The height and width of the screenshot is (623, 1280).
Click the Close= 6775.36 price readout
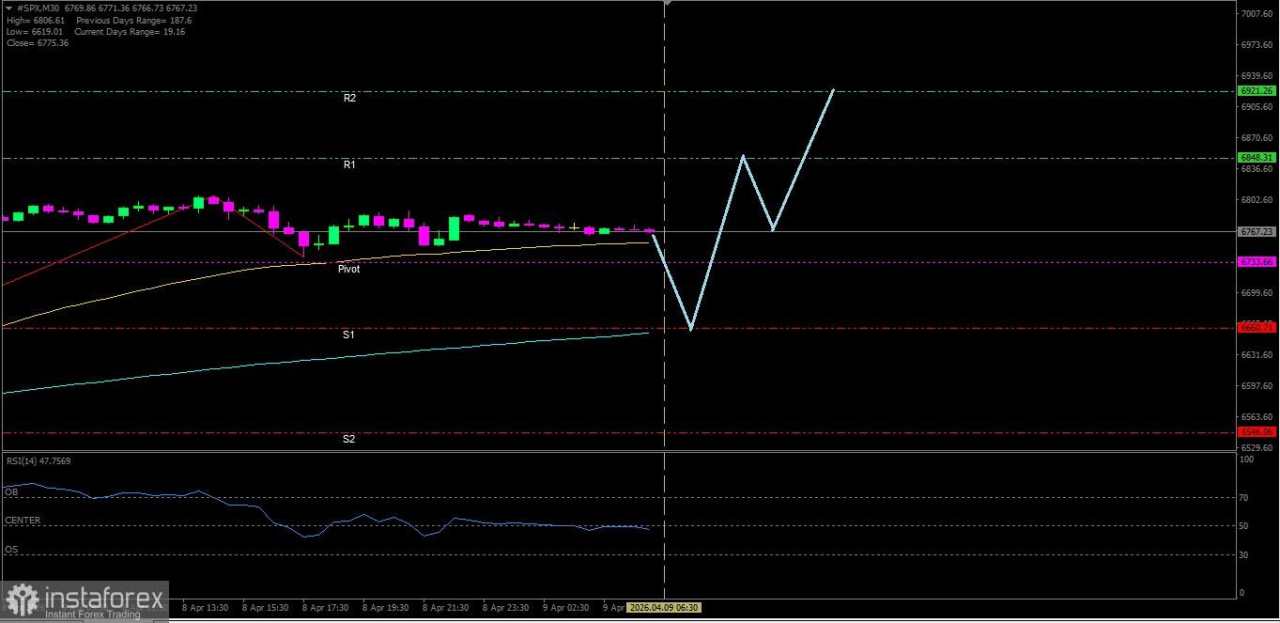[x=37, y=43]
